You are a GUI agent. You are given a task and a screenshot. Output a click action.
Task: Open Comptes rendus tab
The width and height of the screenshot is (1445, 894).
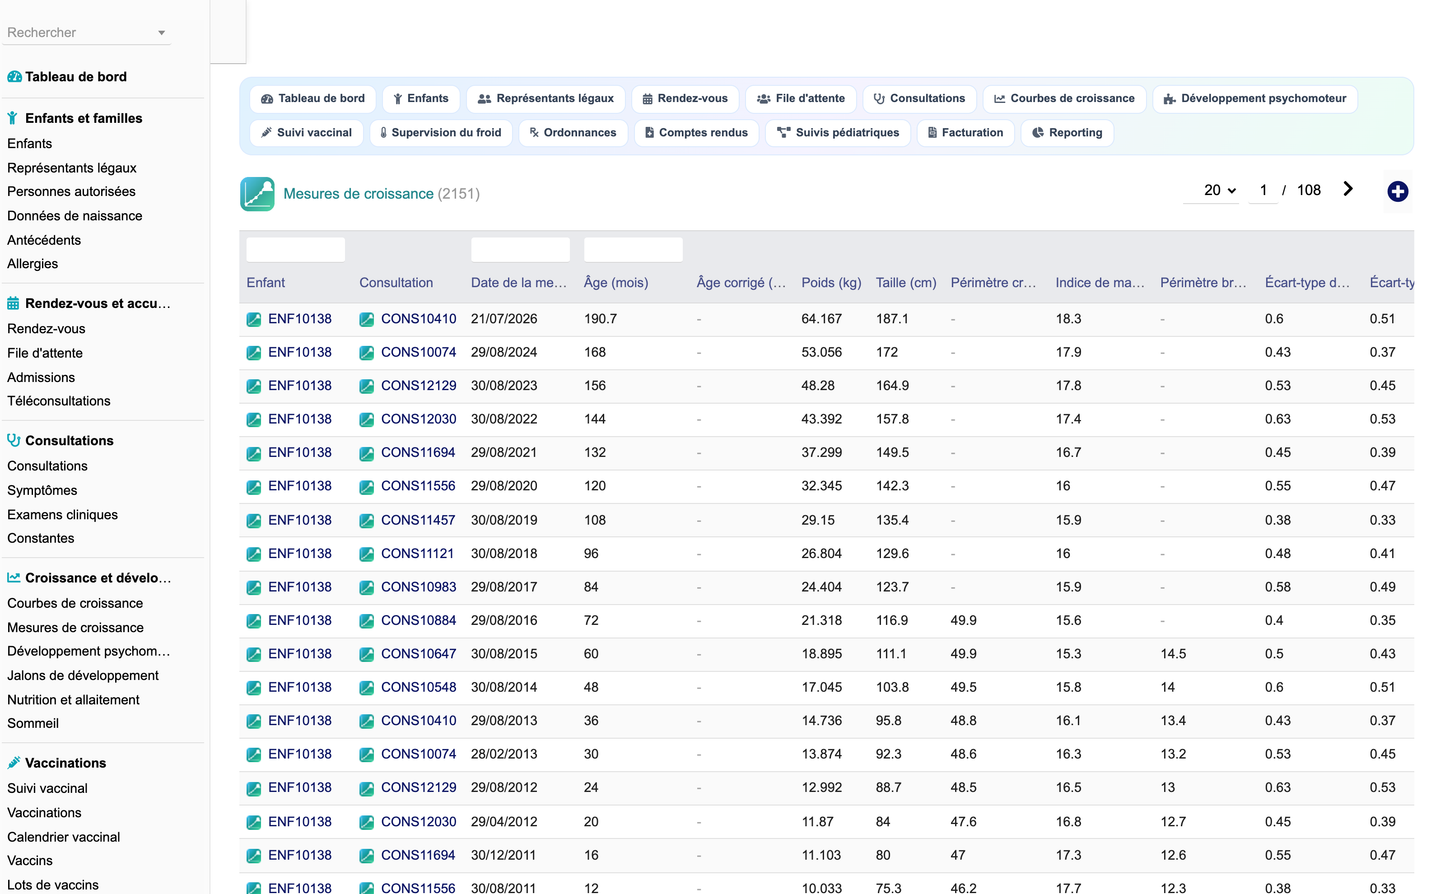(x=696, y=133)
